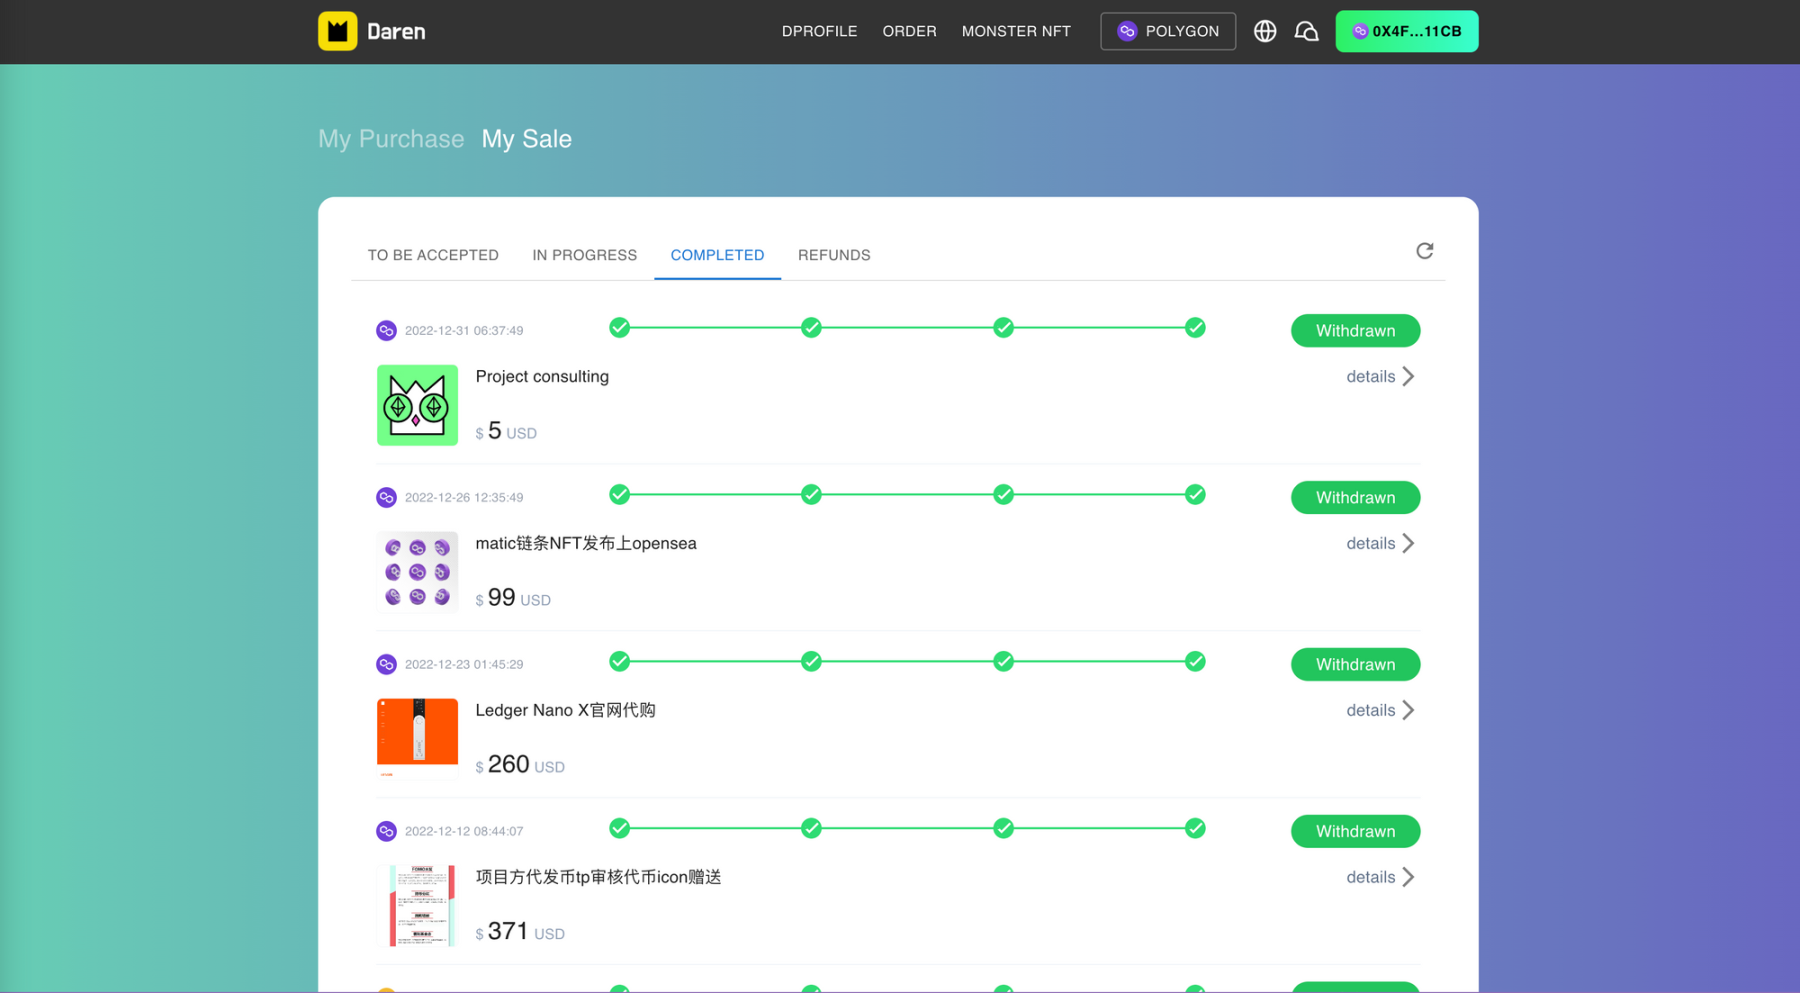Open the My Purchase view
The width and height of the screenshot is (1800, 993).
[x=391, y=139]
